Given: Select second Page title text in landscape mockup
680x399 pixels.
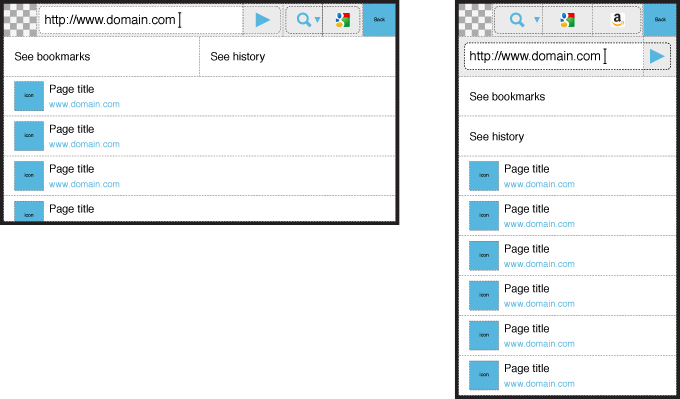Looking at the screenshot, I should 72,129.
